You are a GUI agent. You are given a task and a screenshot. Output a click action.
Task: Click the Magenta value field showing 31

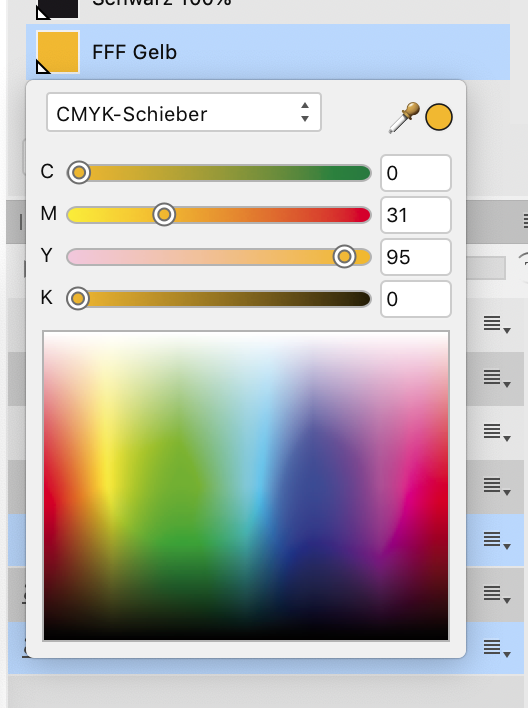coord(416,215)
